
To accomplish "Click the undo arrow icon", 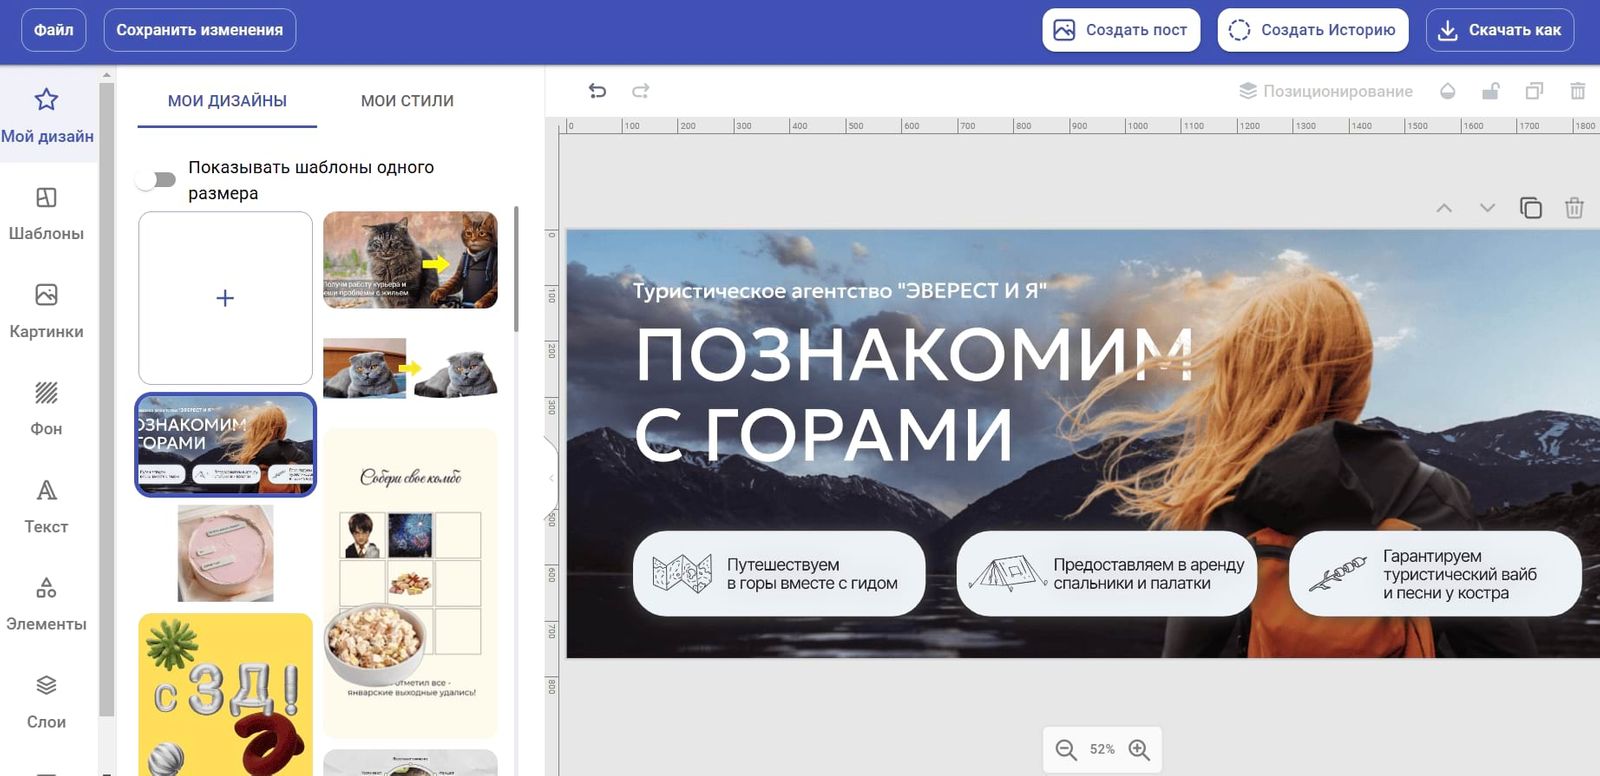I will (x=597, y=91).
